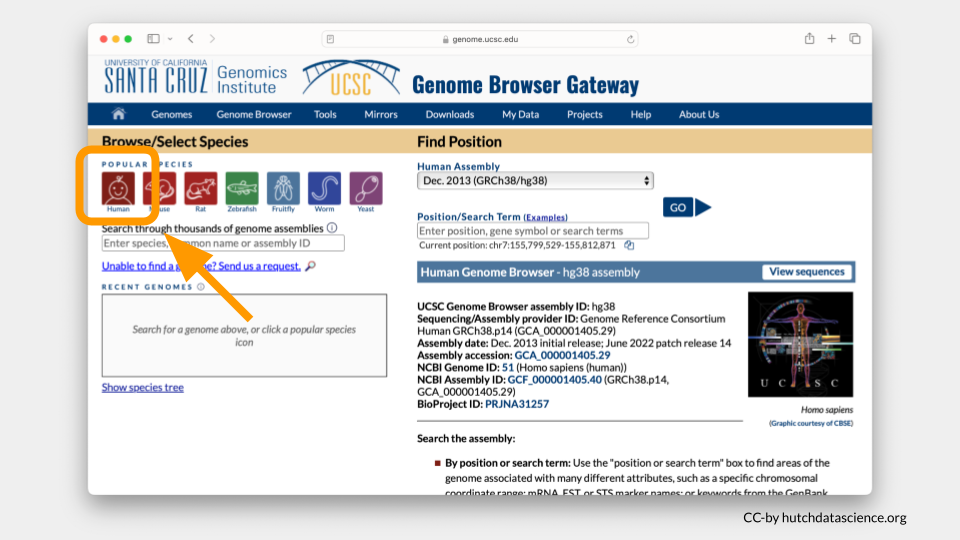Show the Safari tab overview

[x=855, y=39]
